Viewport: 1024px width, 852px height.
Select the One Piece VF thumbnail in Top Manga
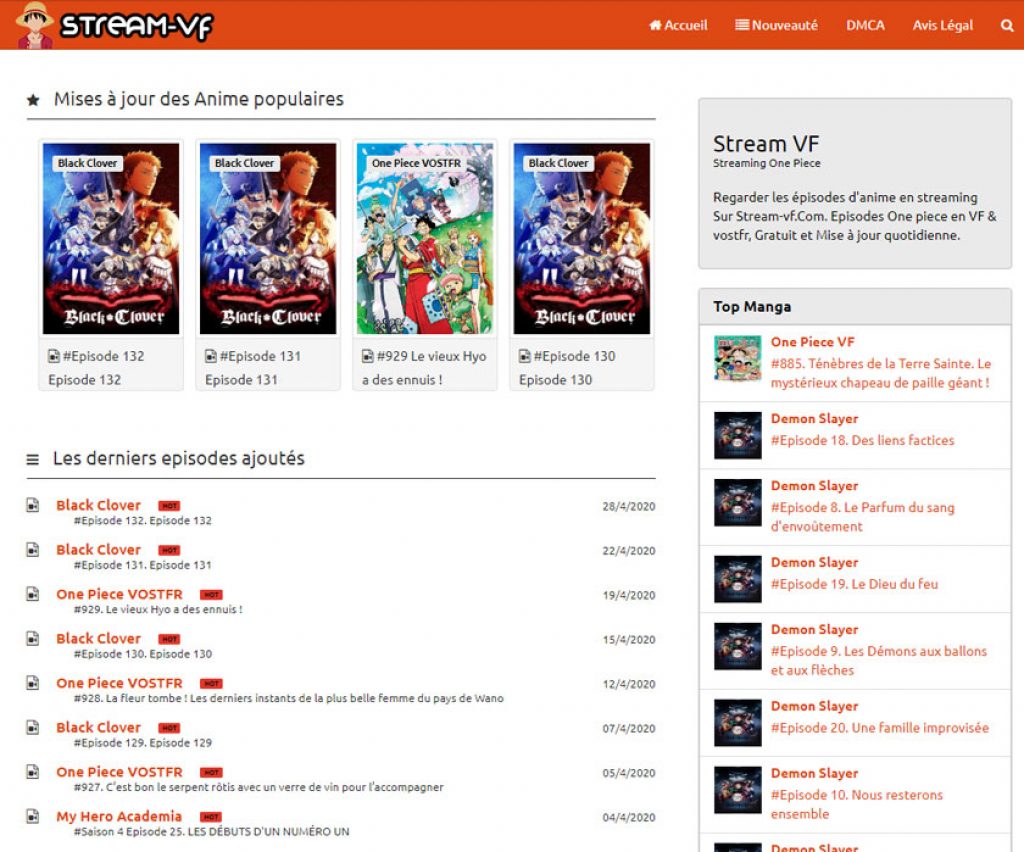[x=738, y=359]
